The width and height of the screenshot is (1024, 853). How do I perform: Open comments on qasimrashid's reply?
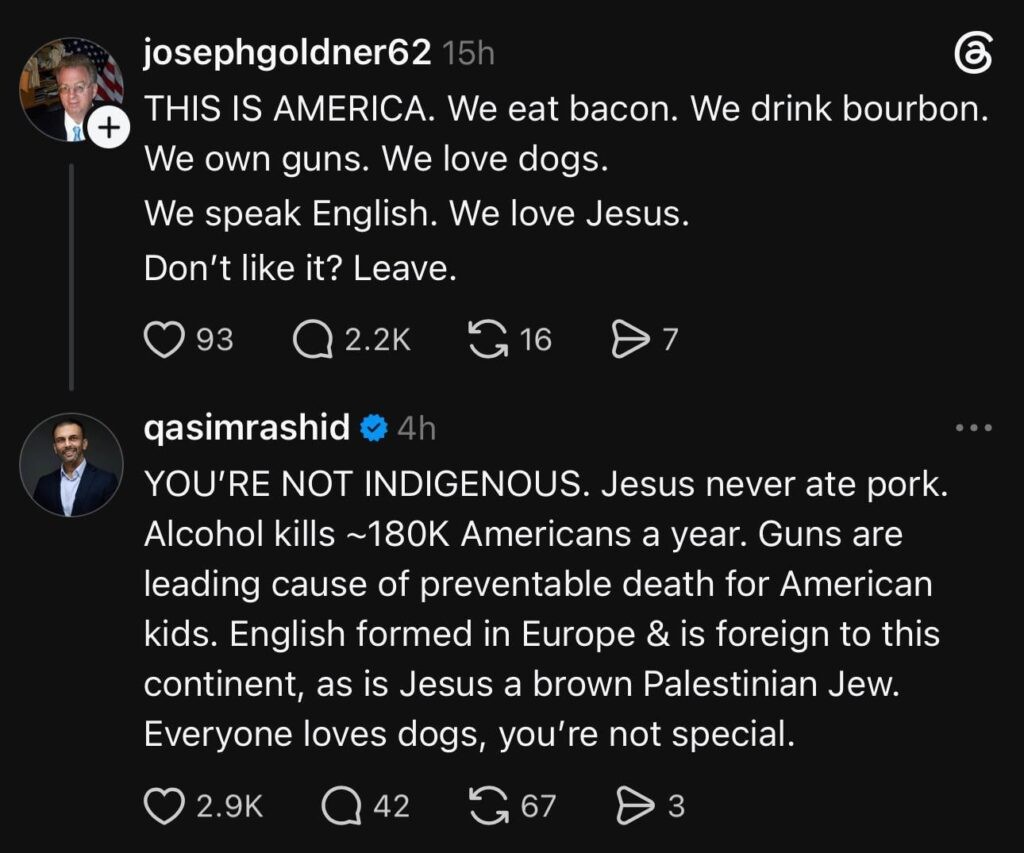[341, 806]
